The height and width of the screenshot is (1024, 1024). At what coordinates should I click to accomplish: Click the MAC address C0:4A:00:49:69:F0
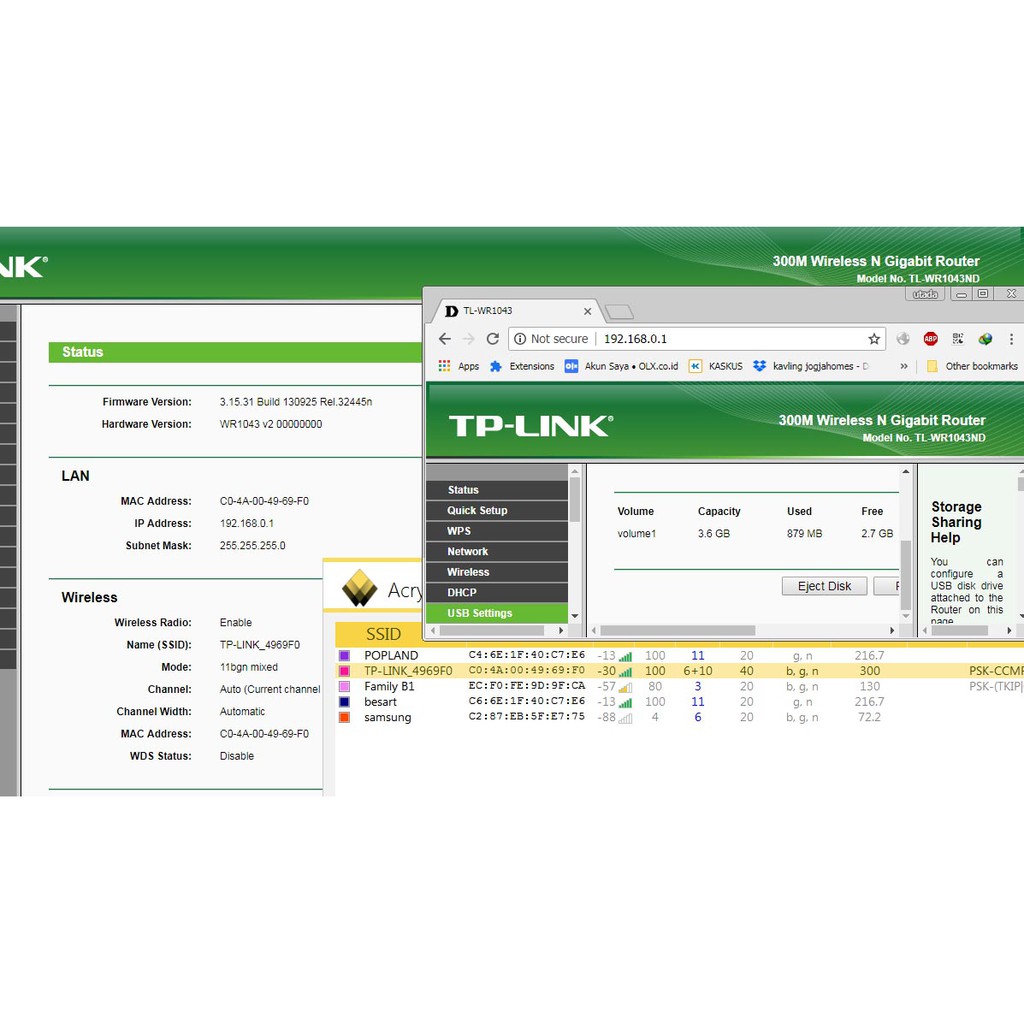point(527,671)
